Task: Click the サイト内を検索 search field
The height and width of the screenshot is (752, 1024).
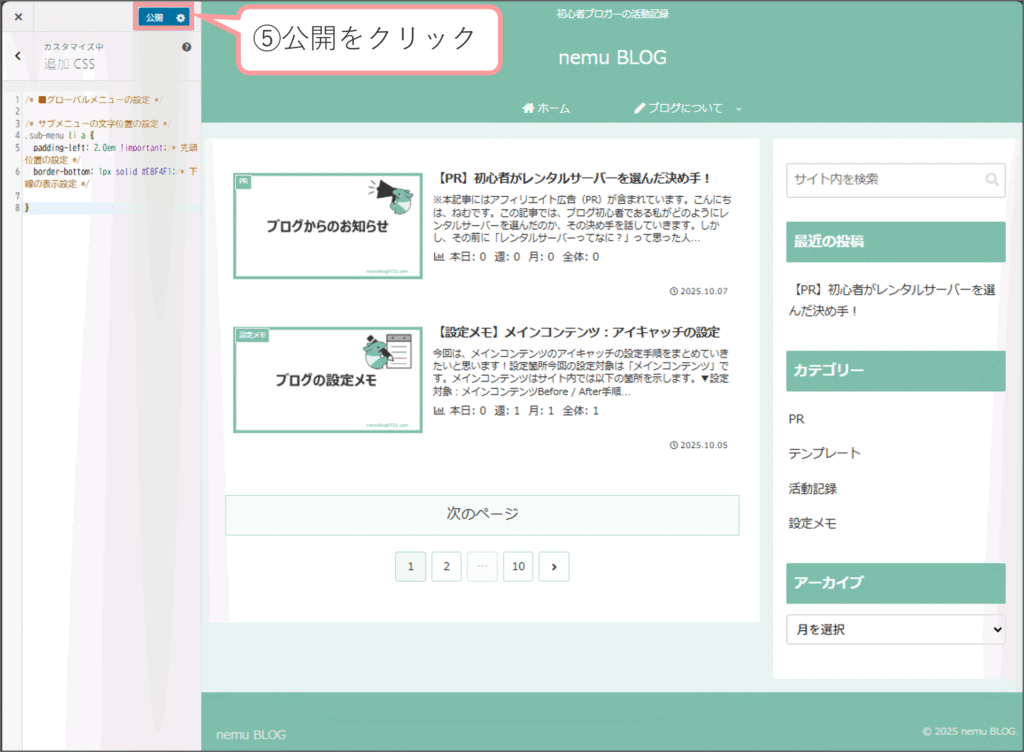Action: coord(880,180)
